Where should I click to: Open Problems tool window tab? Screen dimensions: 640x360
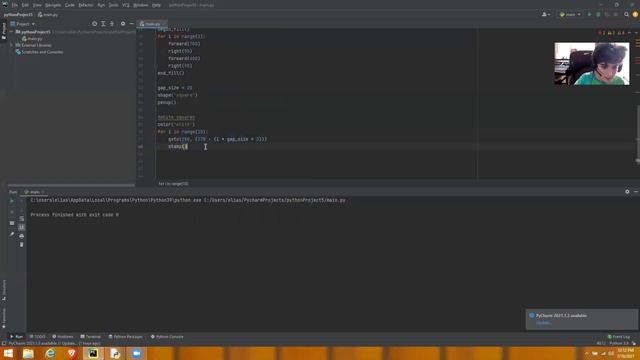(x=62, y=337)
